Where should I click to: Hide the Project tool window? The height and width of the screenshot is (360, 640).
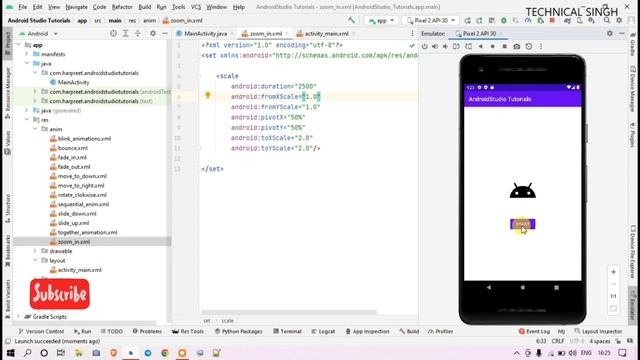click(x=165, y=33)
